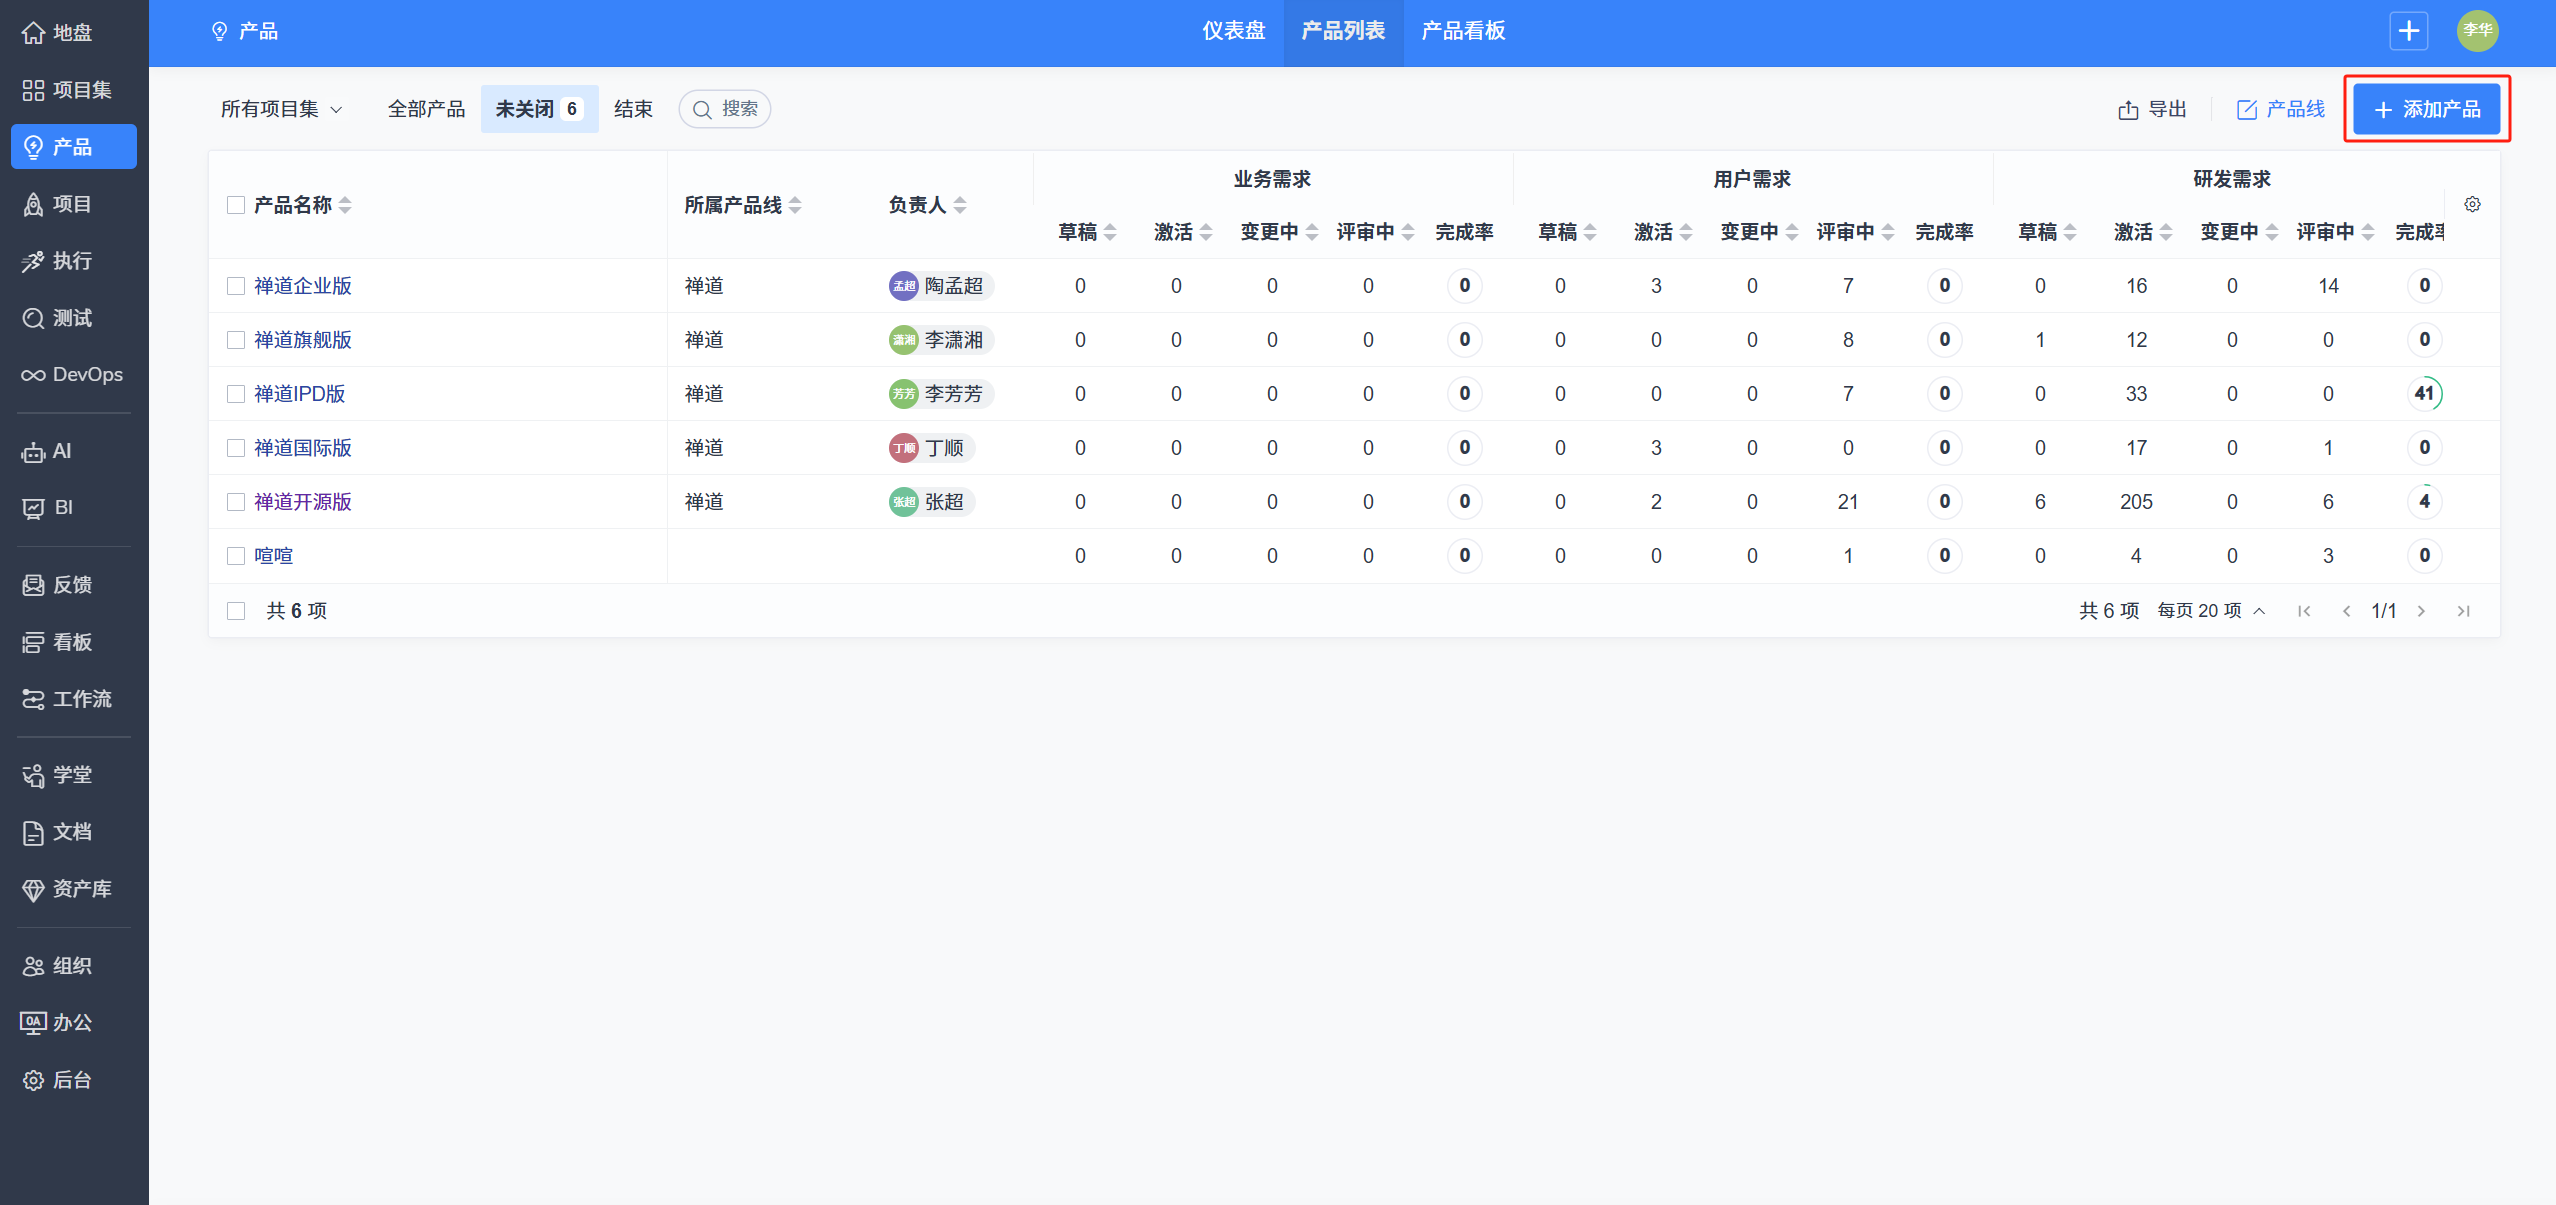Open the 每页 20 项 page size dropdown

(2211, 611)
